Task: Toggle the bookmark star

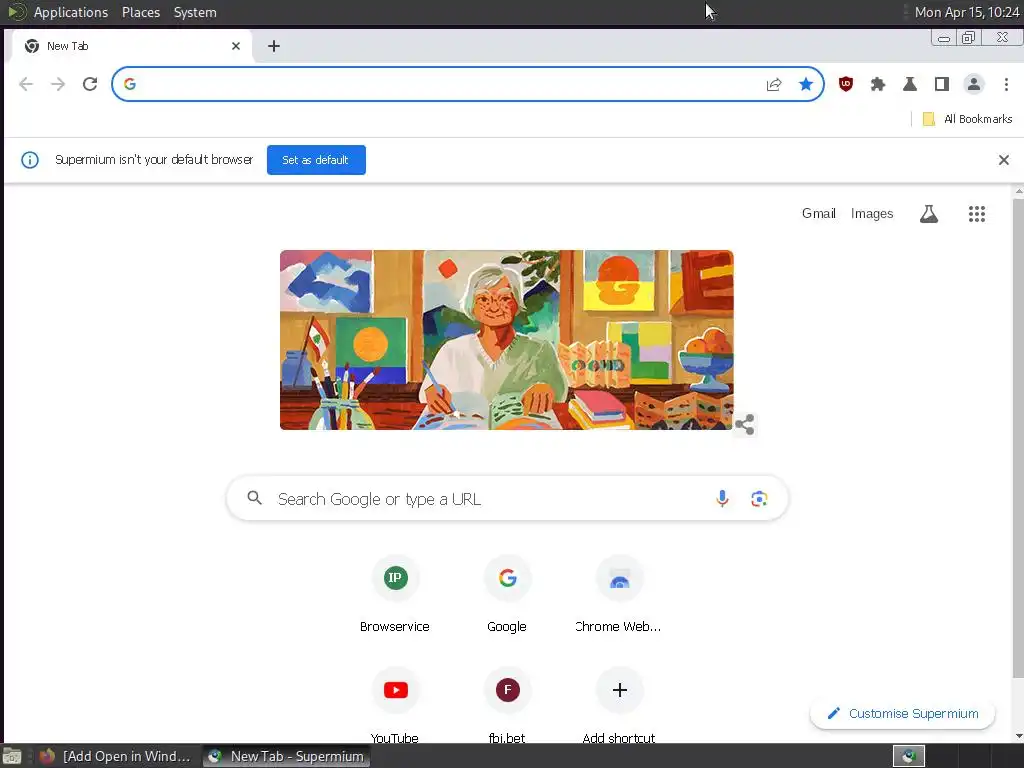Action: [806, 84]
